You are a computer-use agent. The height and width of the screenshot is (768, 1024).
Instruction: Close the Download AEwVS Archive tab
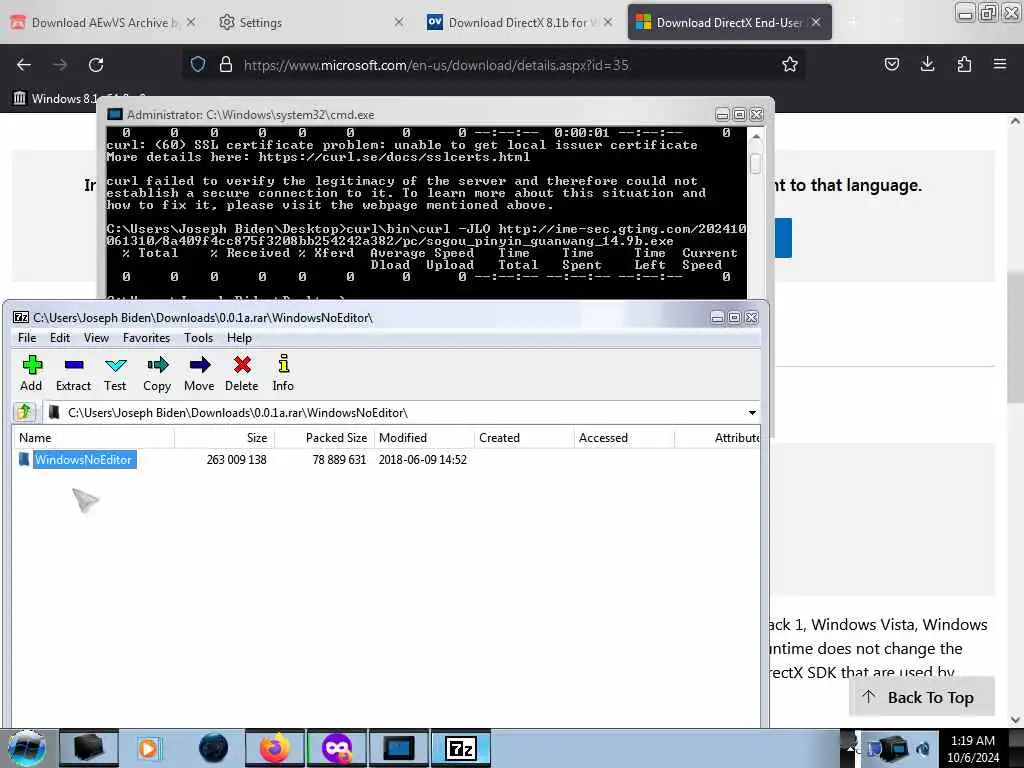tap(191, 22)
